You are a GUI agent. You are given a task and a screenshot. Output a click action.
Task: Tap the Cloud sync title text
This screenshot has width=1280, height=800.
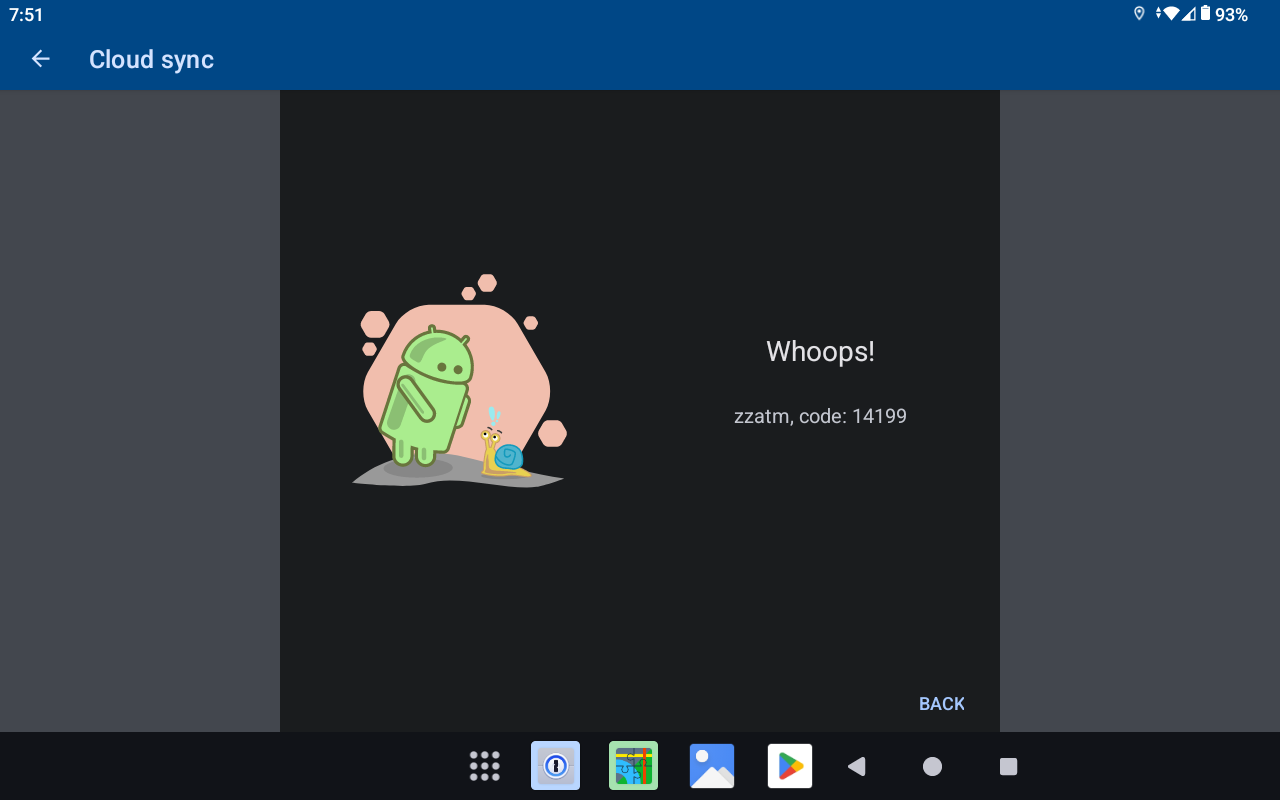(x=151, y=60)
